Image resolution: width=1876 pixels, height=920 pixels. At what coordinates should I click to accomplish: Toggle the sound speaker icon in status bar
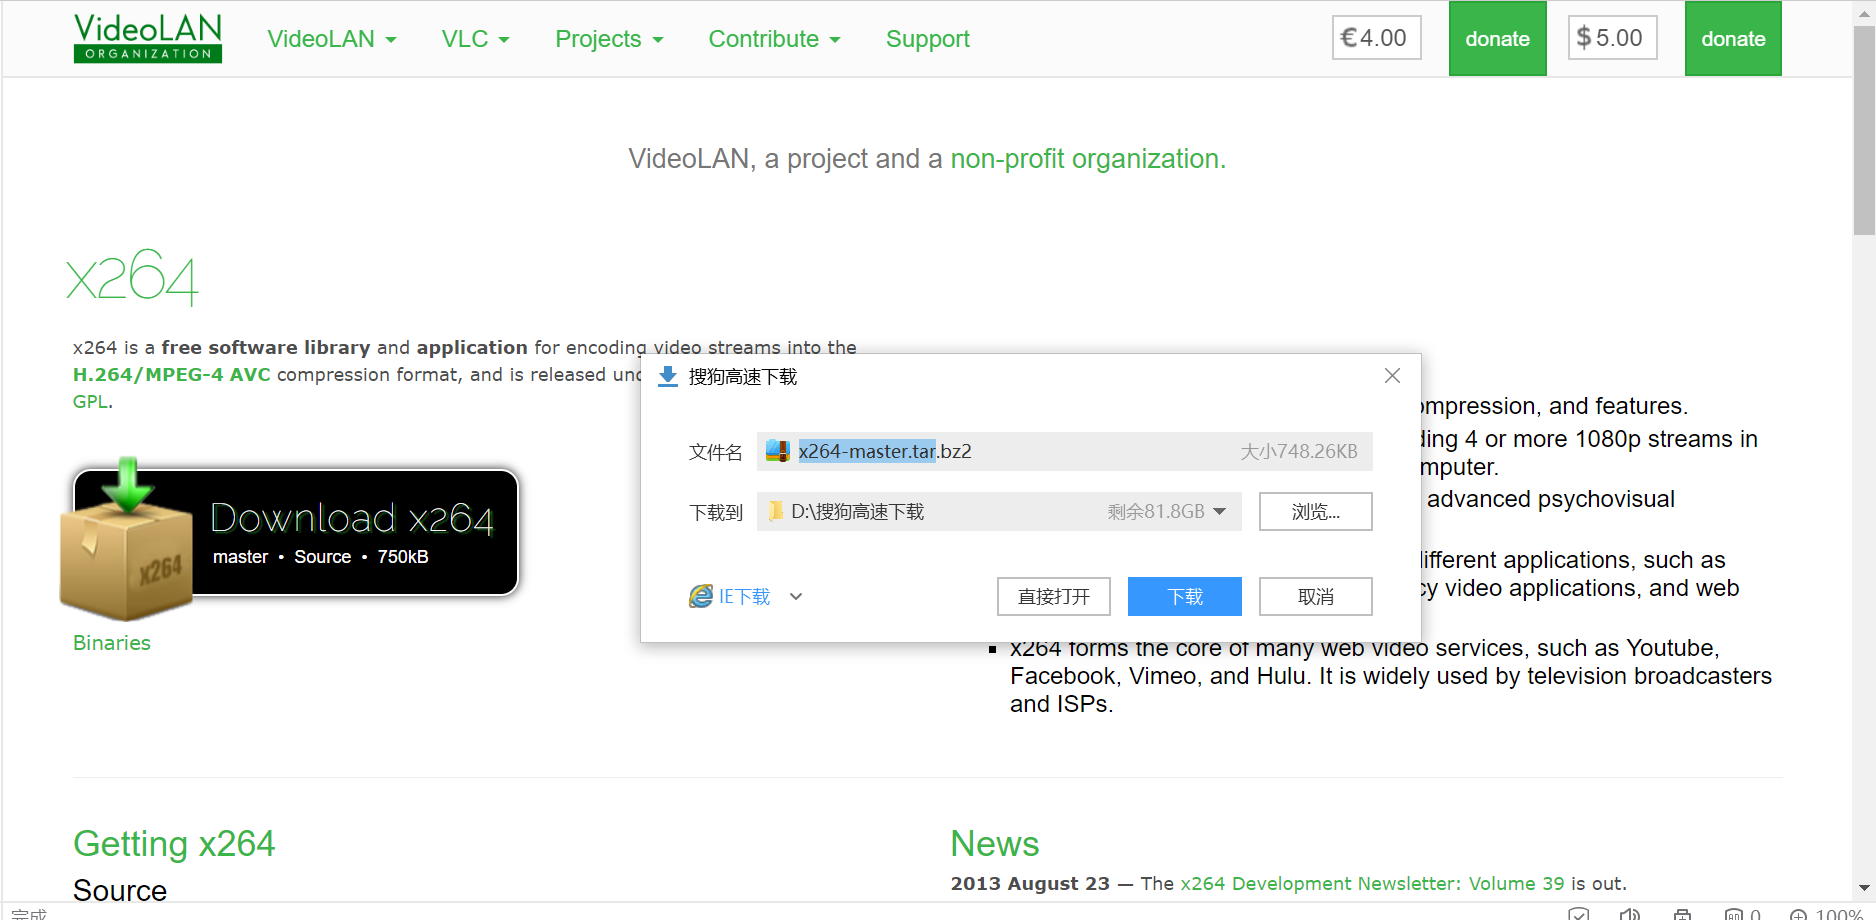pyautogui.click(x=1630, y=914)
